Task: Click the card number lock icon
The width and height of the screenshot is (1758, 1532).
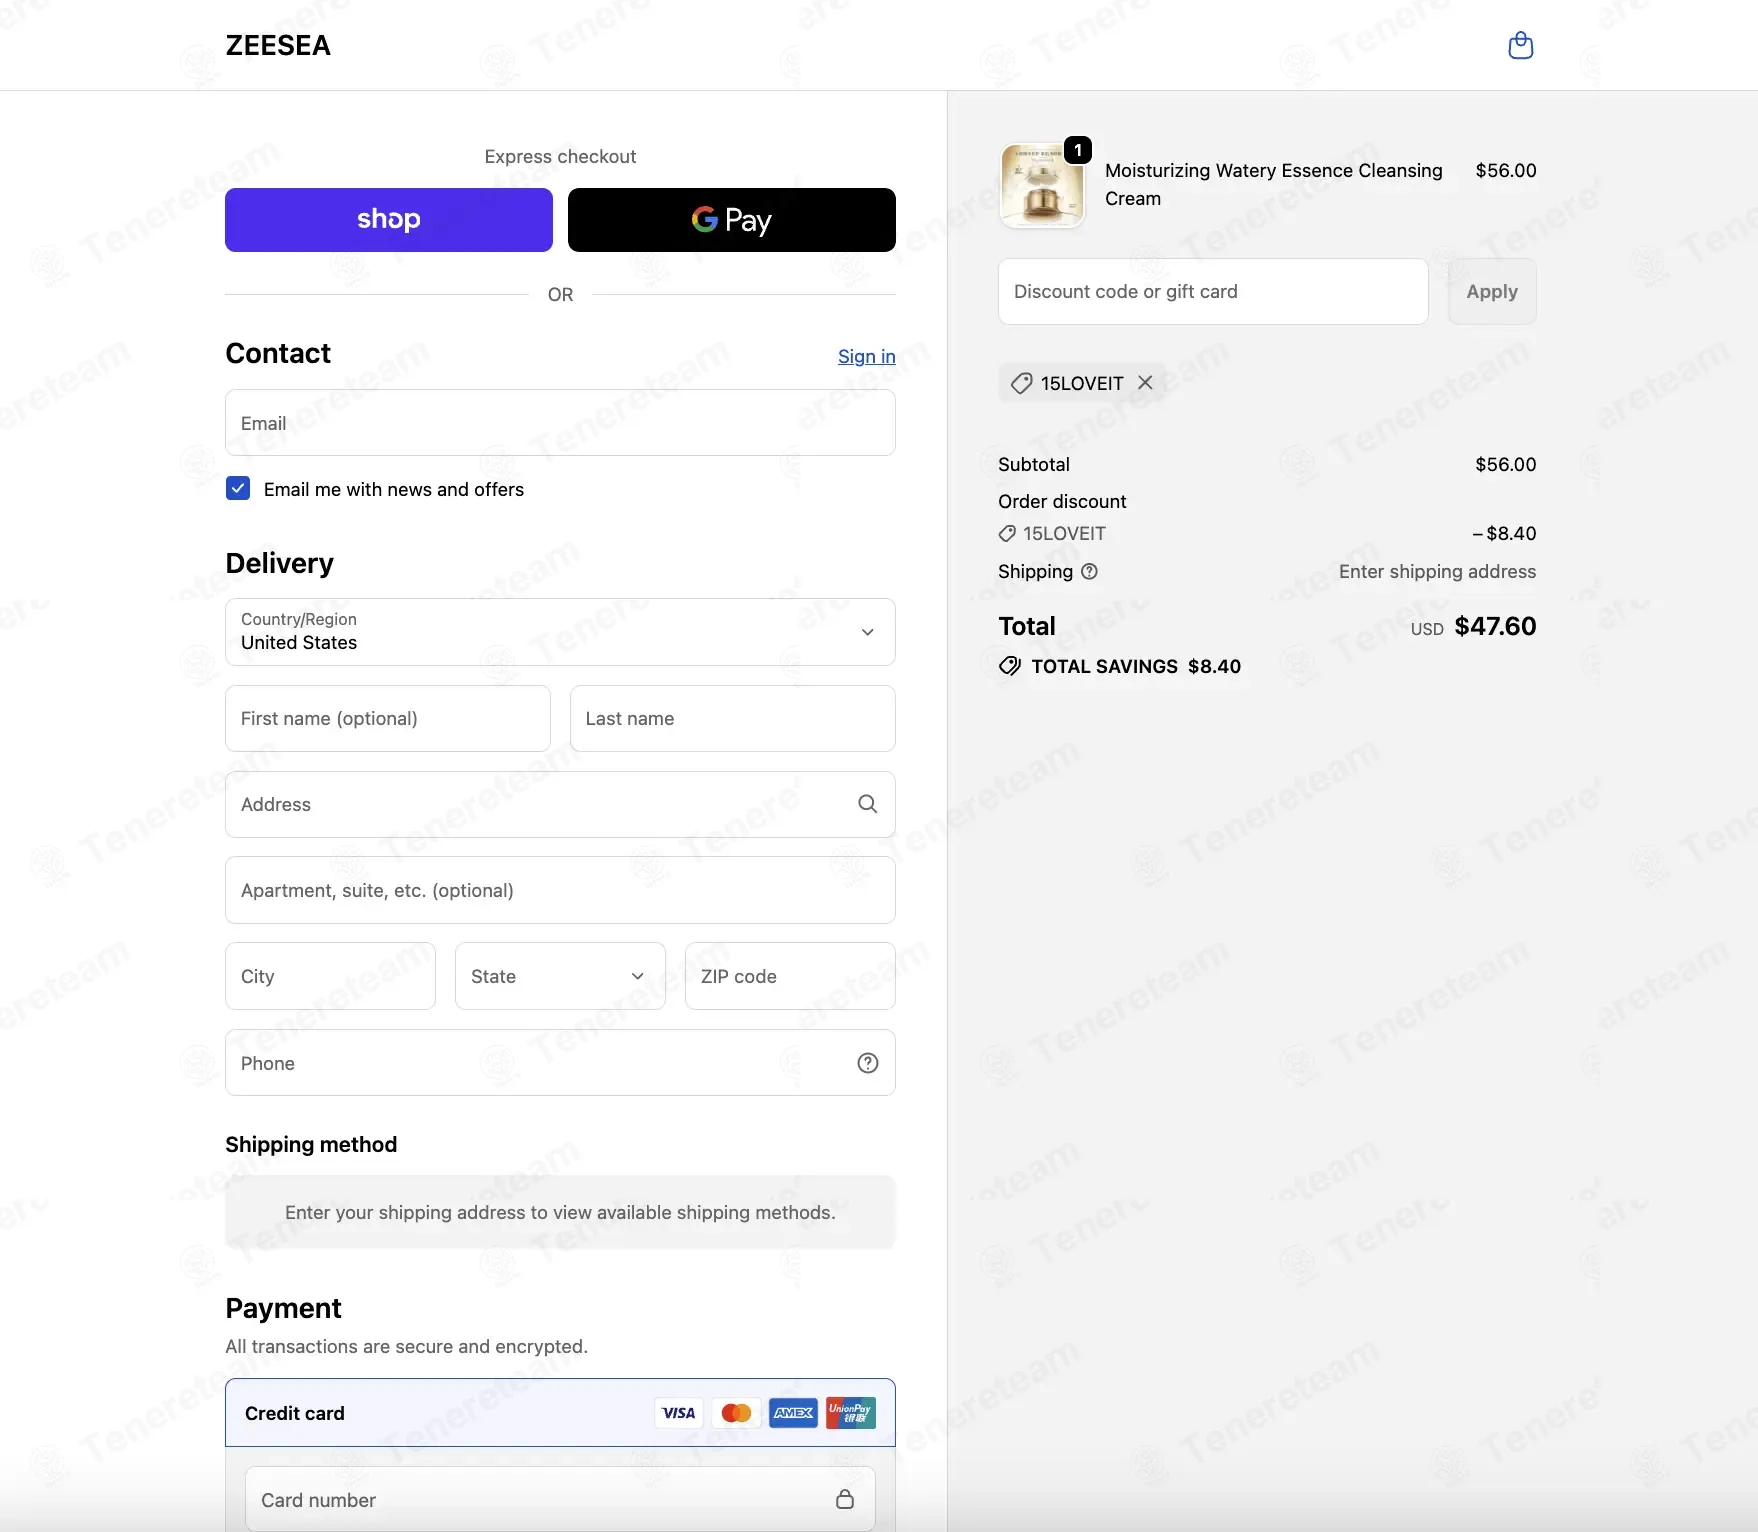Action: click(844, 1499)
